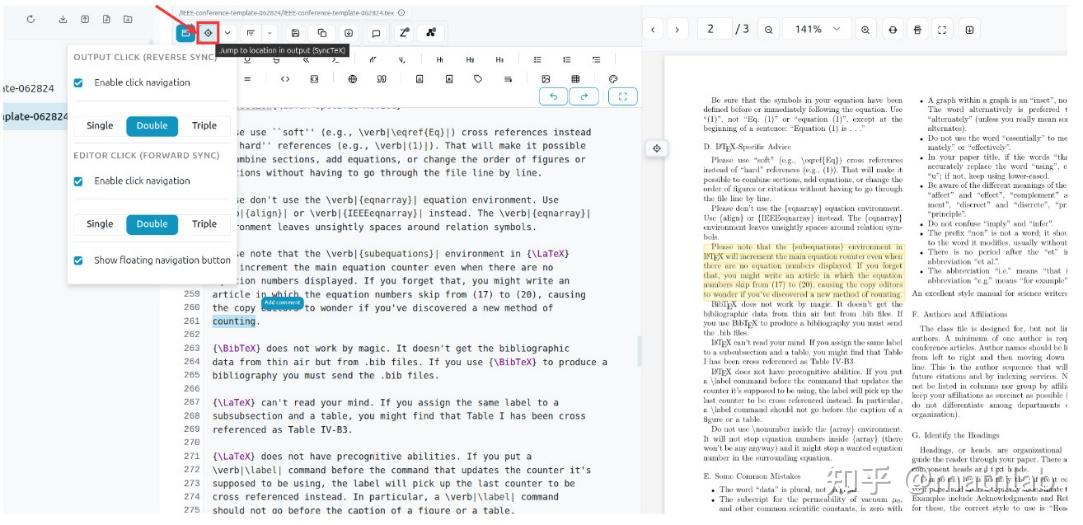Insert a level-three heading with H3
1083x525 pixels.
499,60
